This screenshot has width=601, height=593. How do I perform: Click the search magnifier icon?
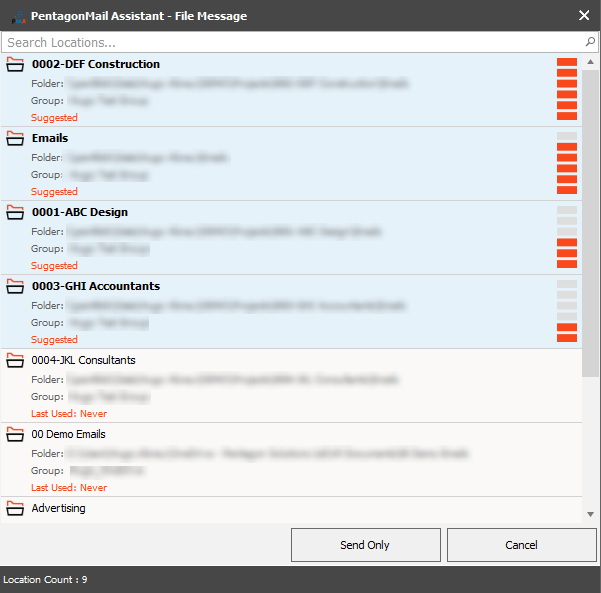pyautogui.click(x=589, y=43)
